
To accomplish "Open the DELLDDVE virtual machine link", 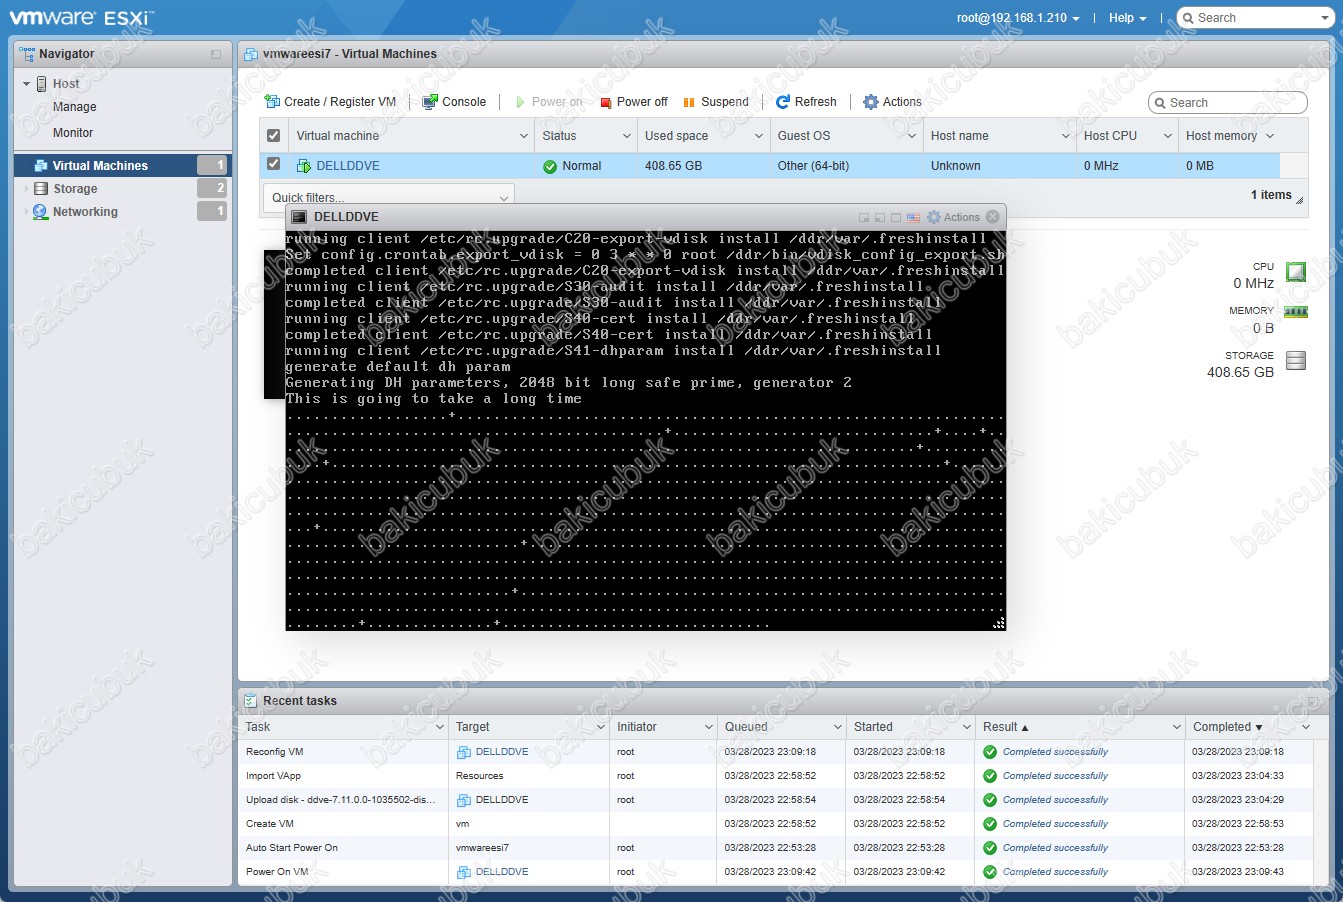I will click(x=348, y=166).
